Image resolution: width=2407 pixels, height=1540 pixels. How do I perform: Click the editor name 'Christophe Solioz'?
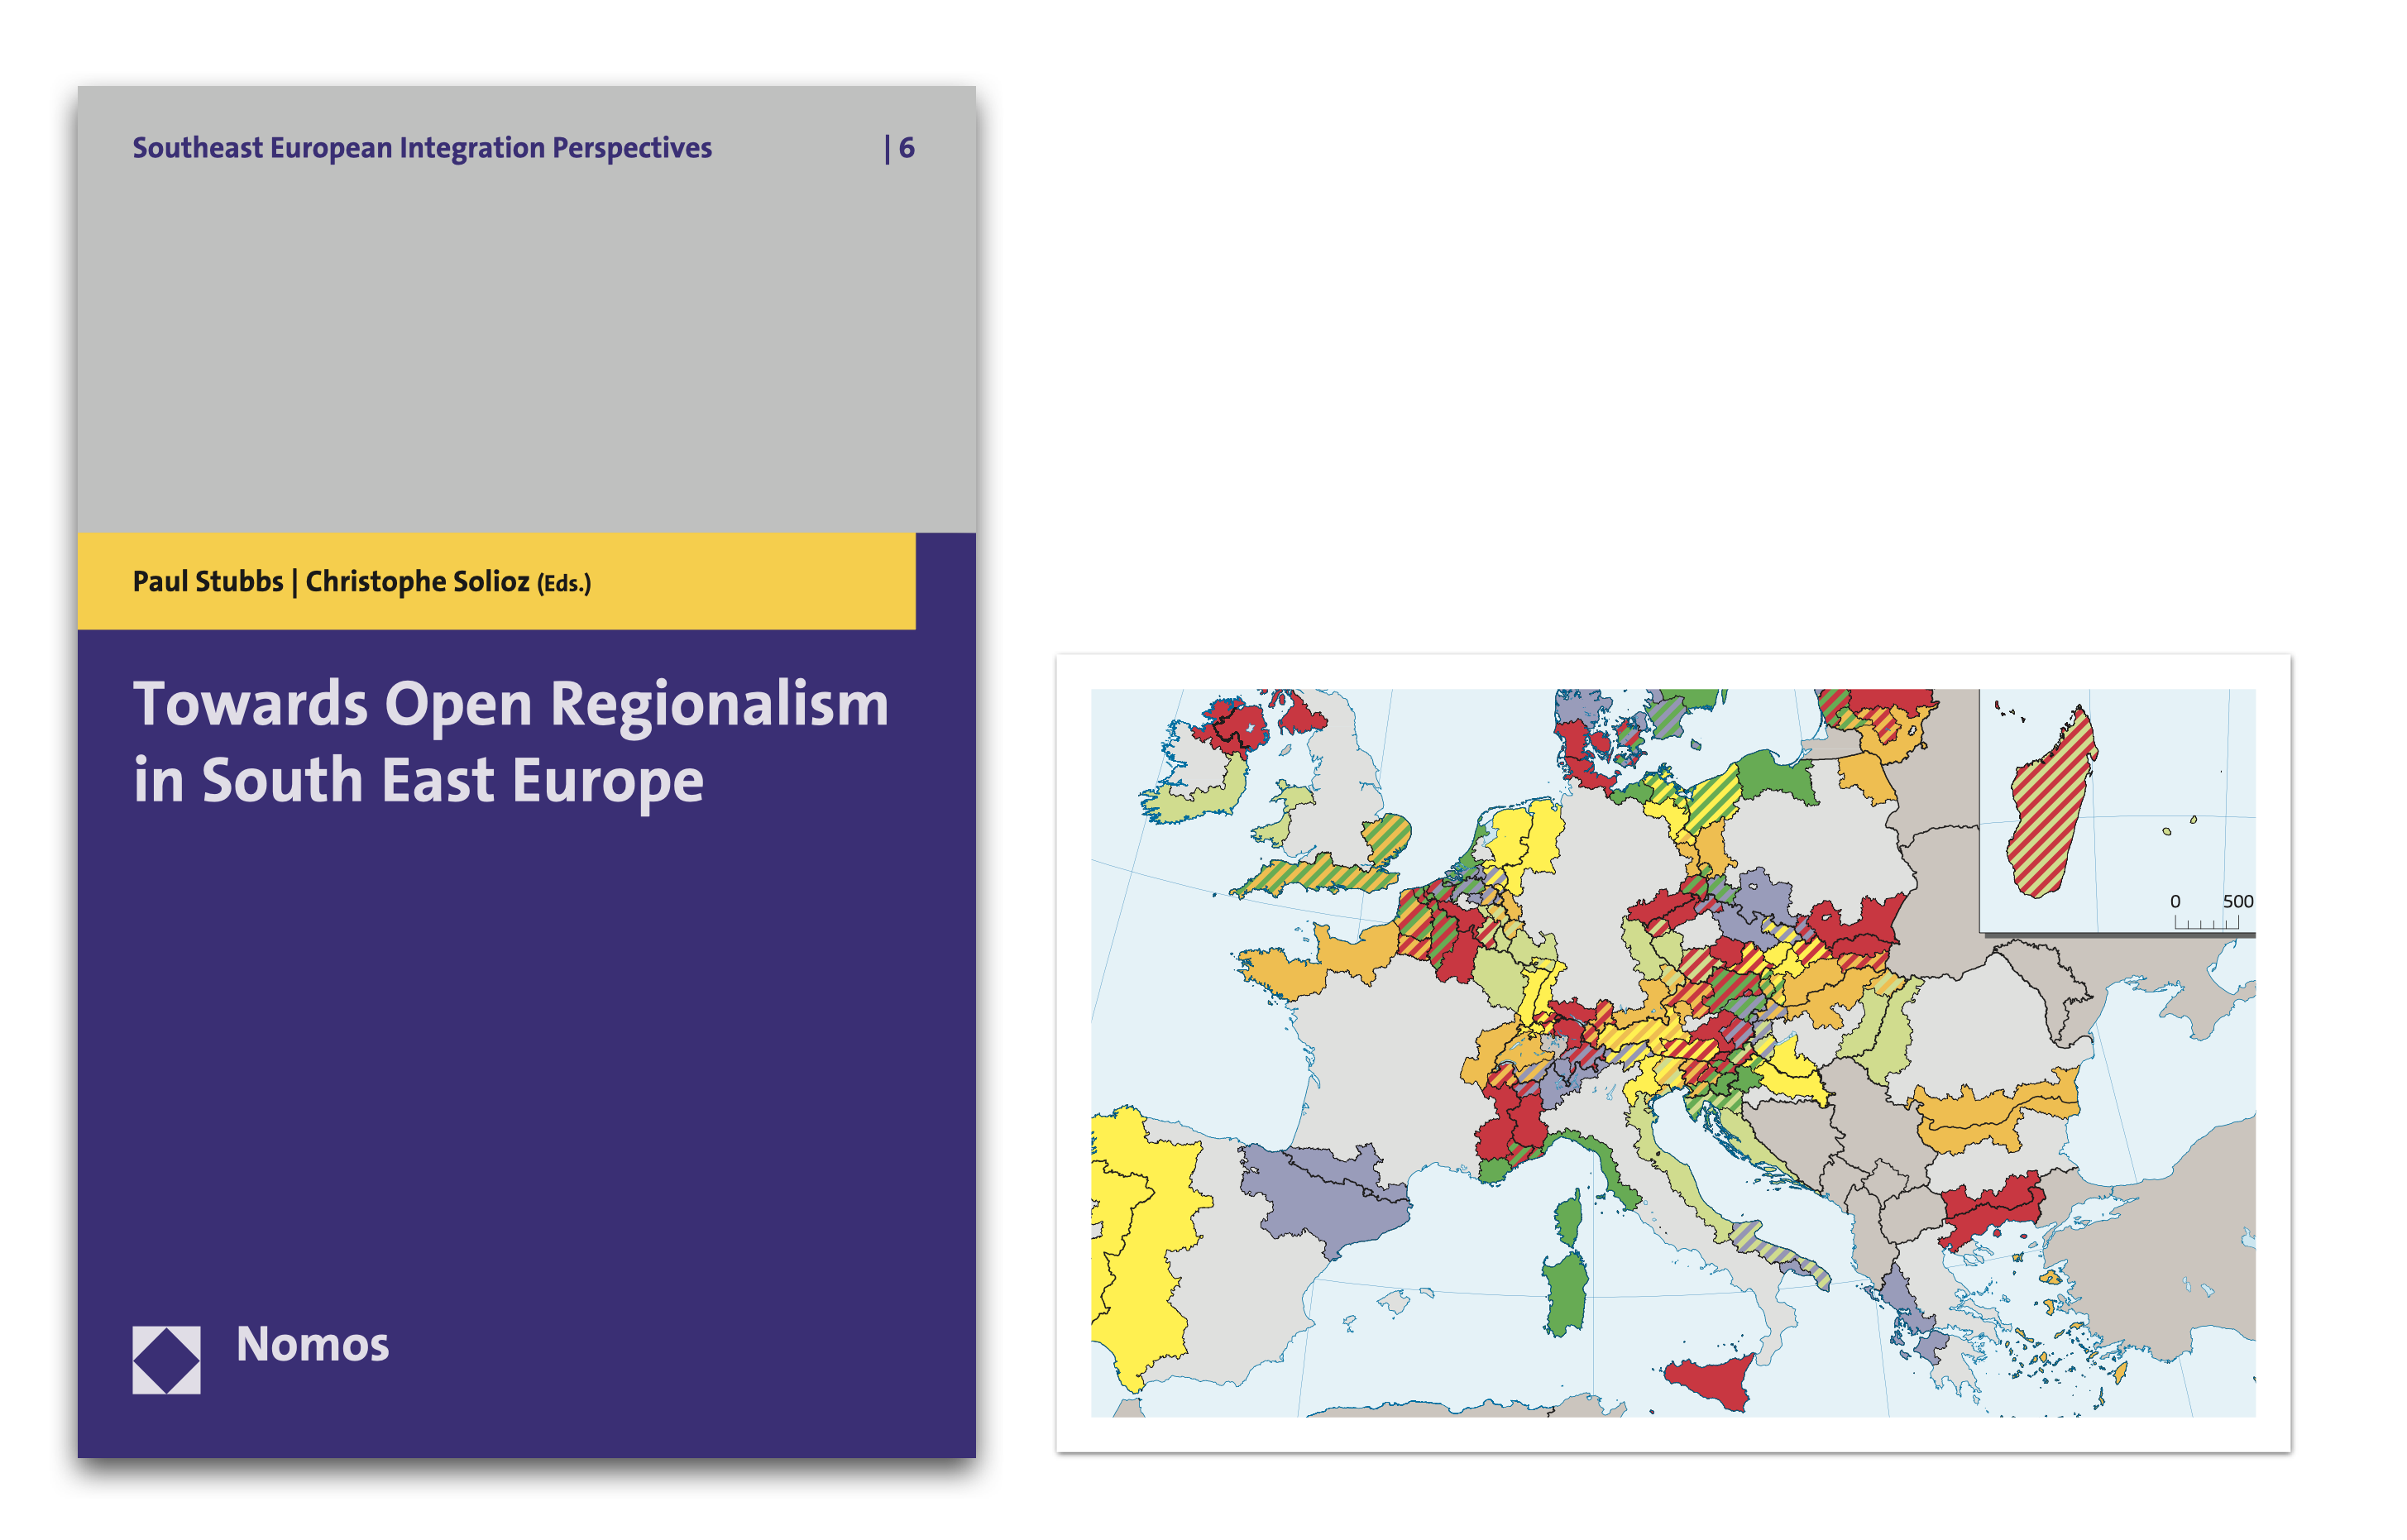(417, 581)
